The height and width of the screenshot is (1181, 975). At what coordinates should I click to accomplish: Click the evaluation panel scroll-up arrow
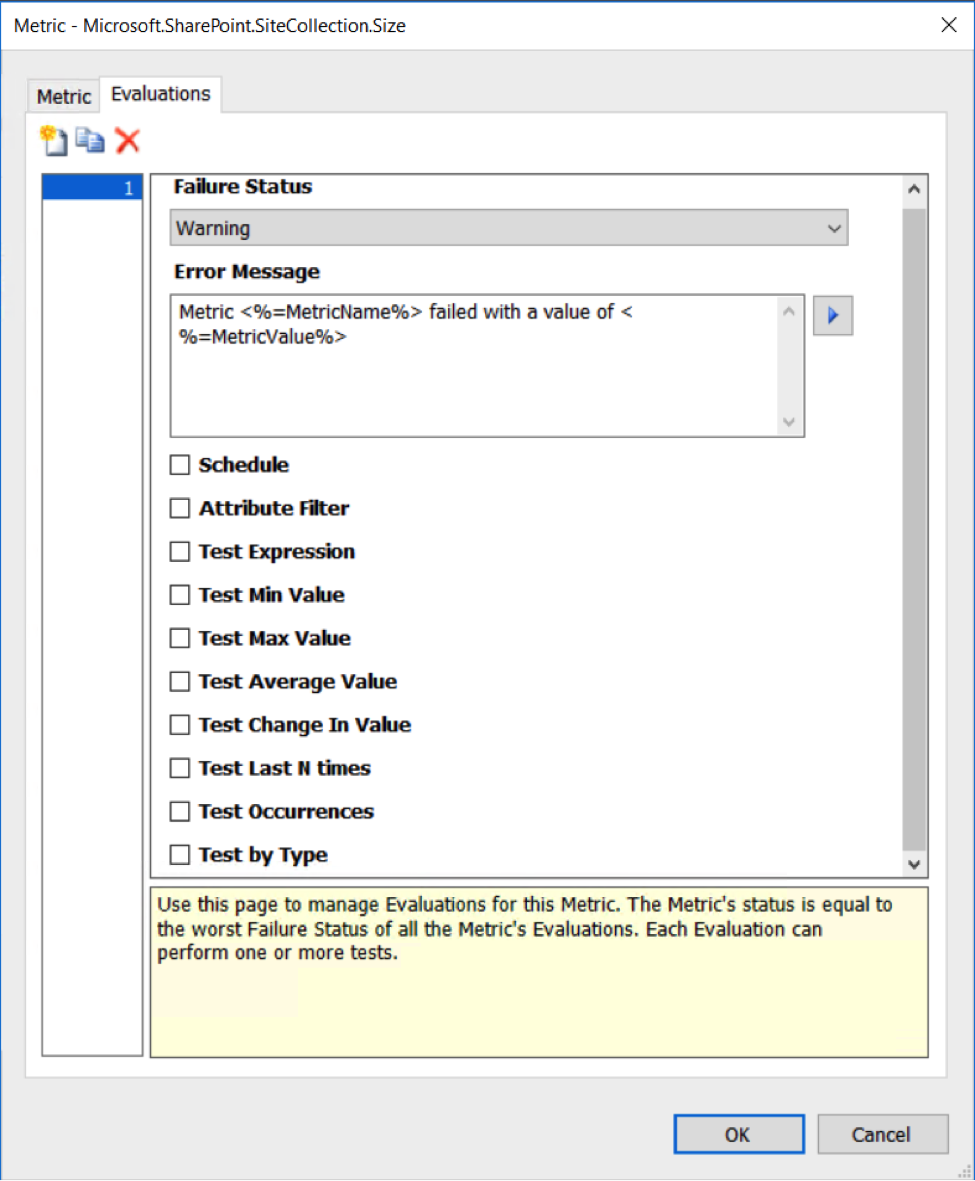click(914, 189)
